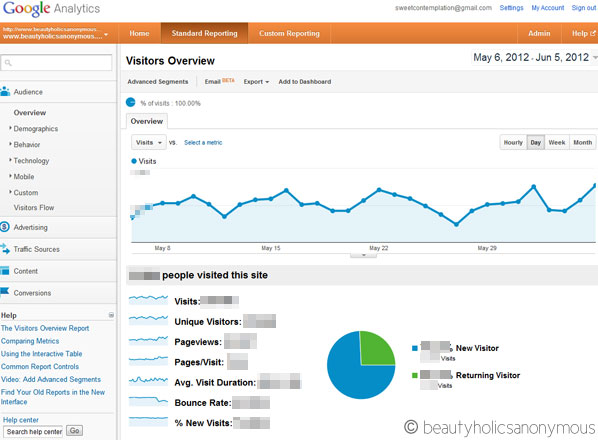This screenshot has height=440, width=598.
Task: Click the Content page icon
Action: point(5,271)
